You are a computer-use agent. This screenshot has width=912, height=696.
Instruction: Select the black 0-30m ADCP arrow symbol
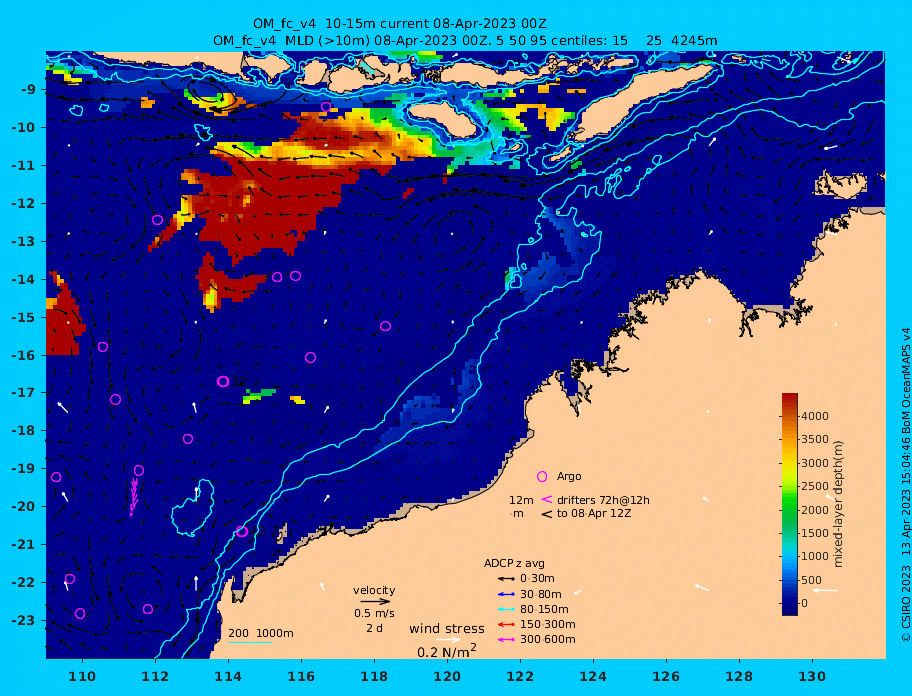tap(506, 579)
